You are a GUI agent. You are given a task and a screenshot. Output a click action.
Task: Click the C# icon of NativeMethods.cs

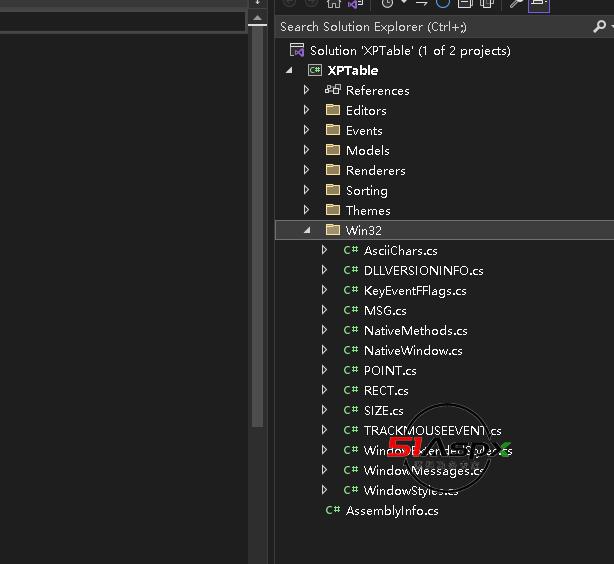tap(351, 330)
